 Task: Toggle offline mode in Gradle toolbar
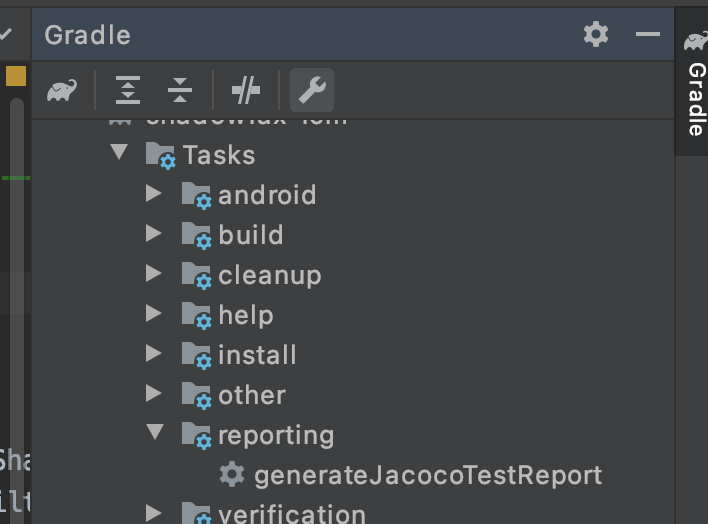click(246, 90)
